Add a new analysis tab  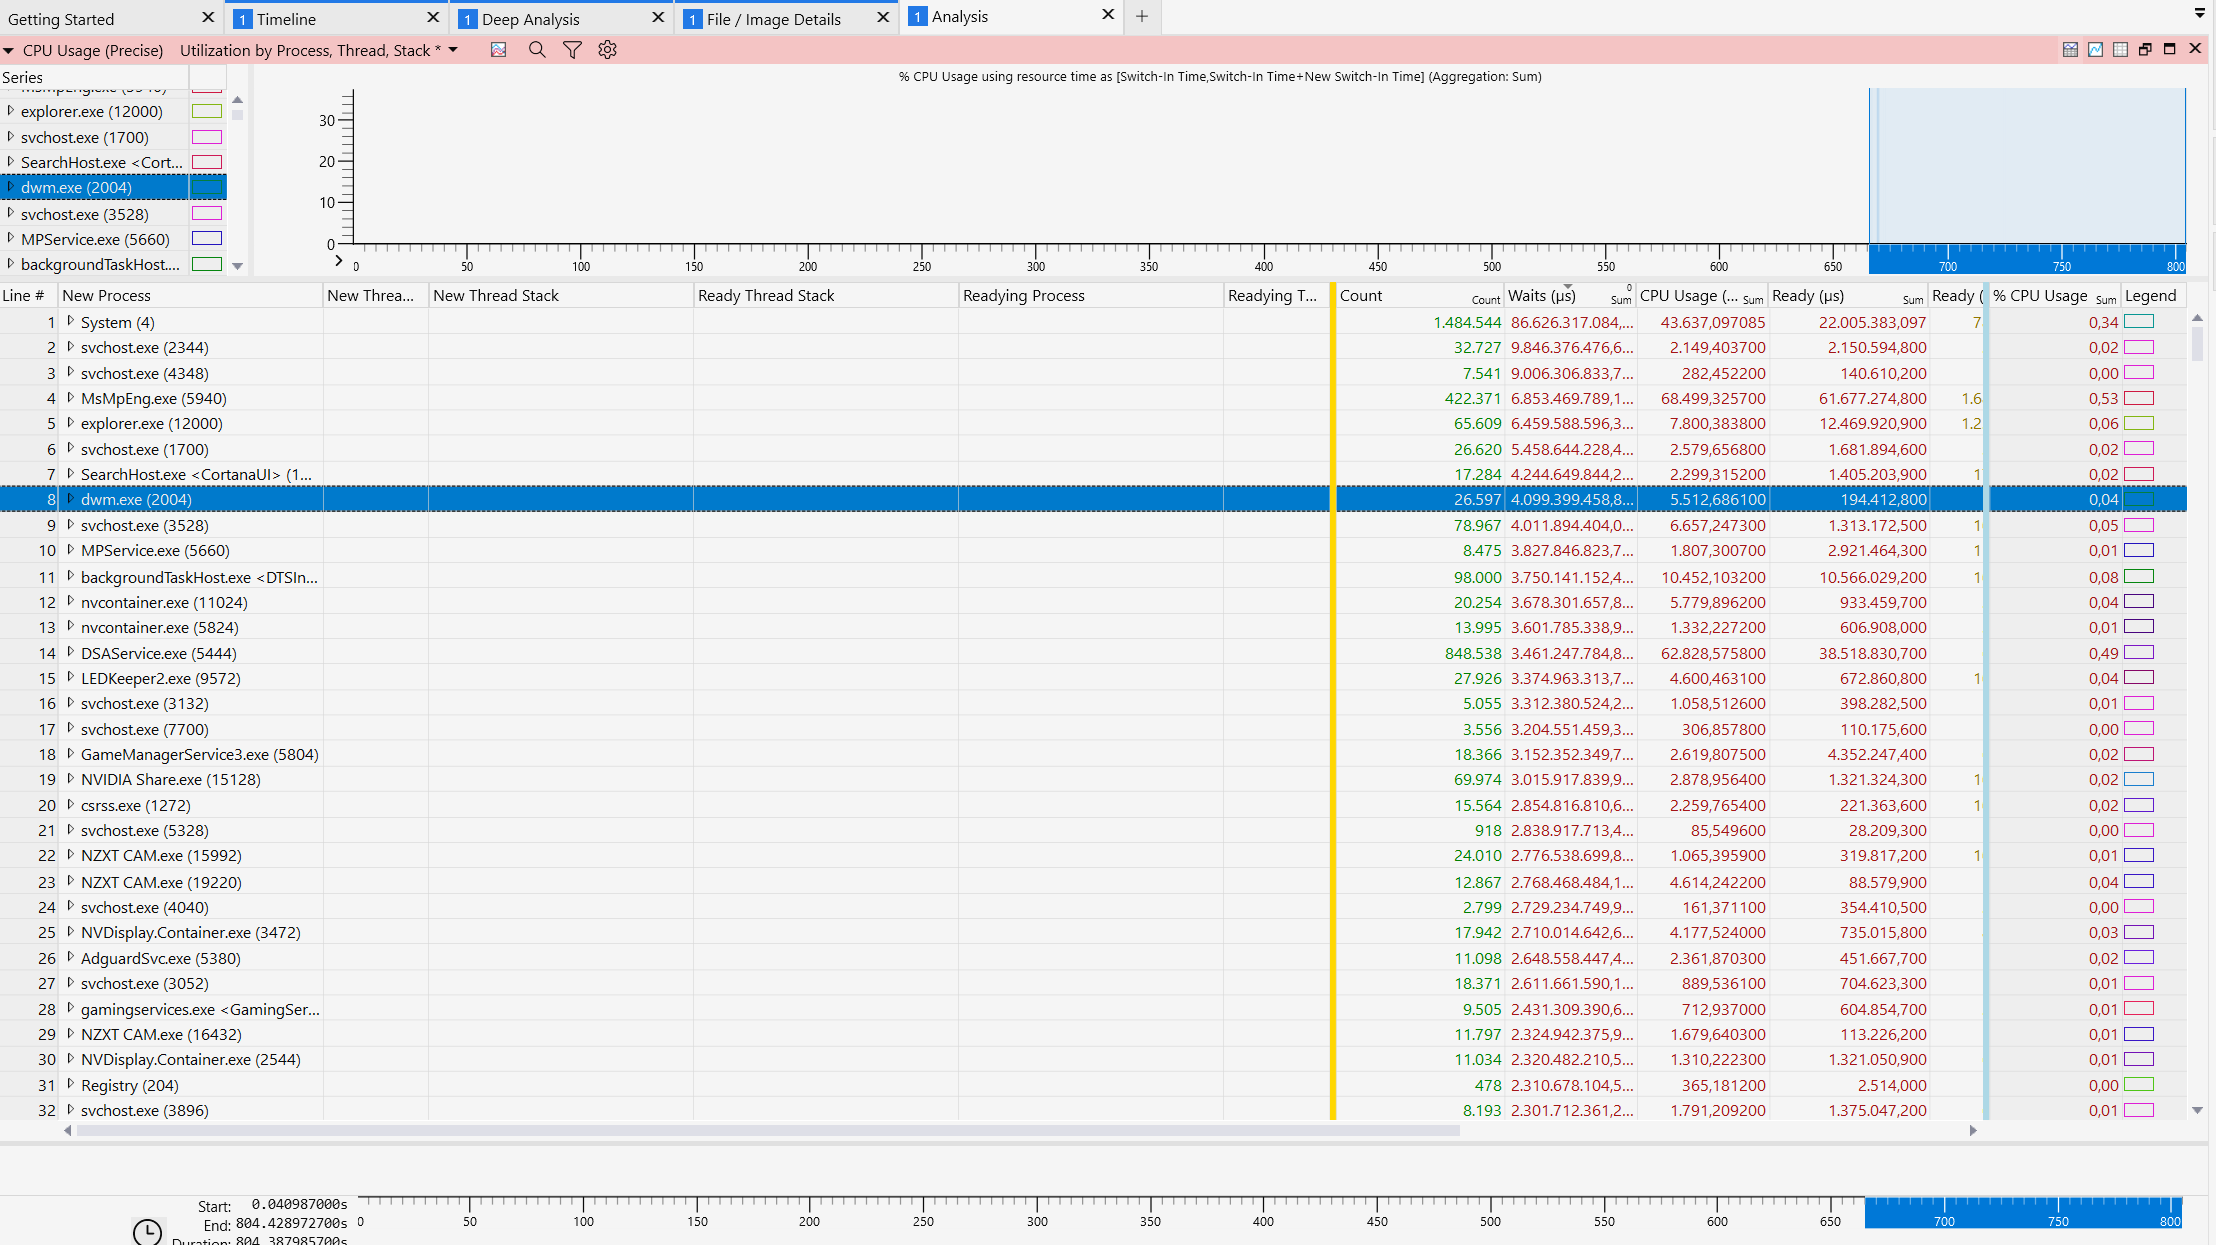(1141, 16)
